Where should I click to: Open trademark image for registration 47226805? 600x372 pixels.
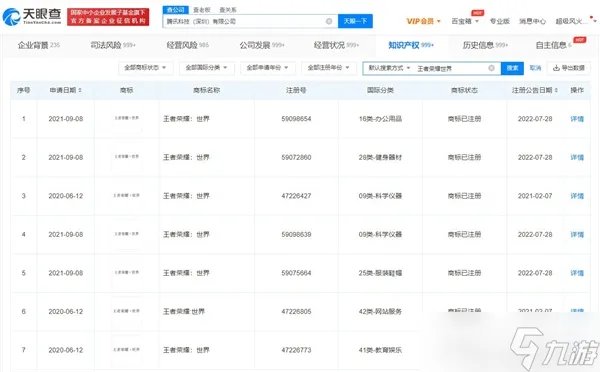point(127,311)
